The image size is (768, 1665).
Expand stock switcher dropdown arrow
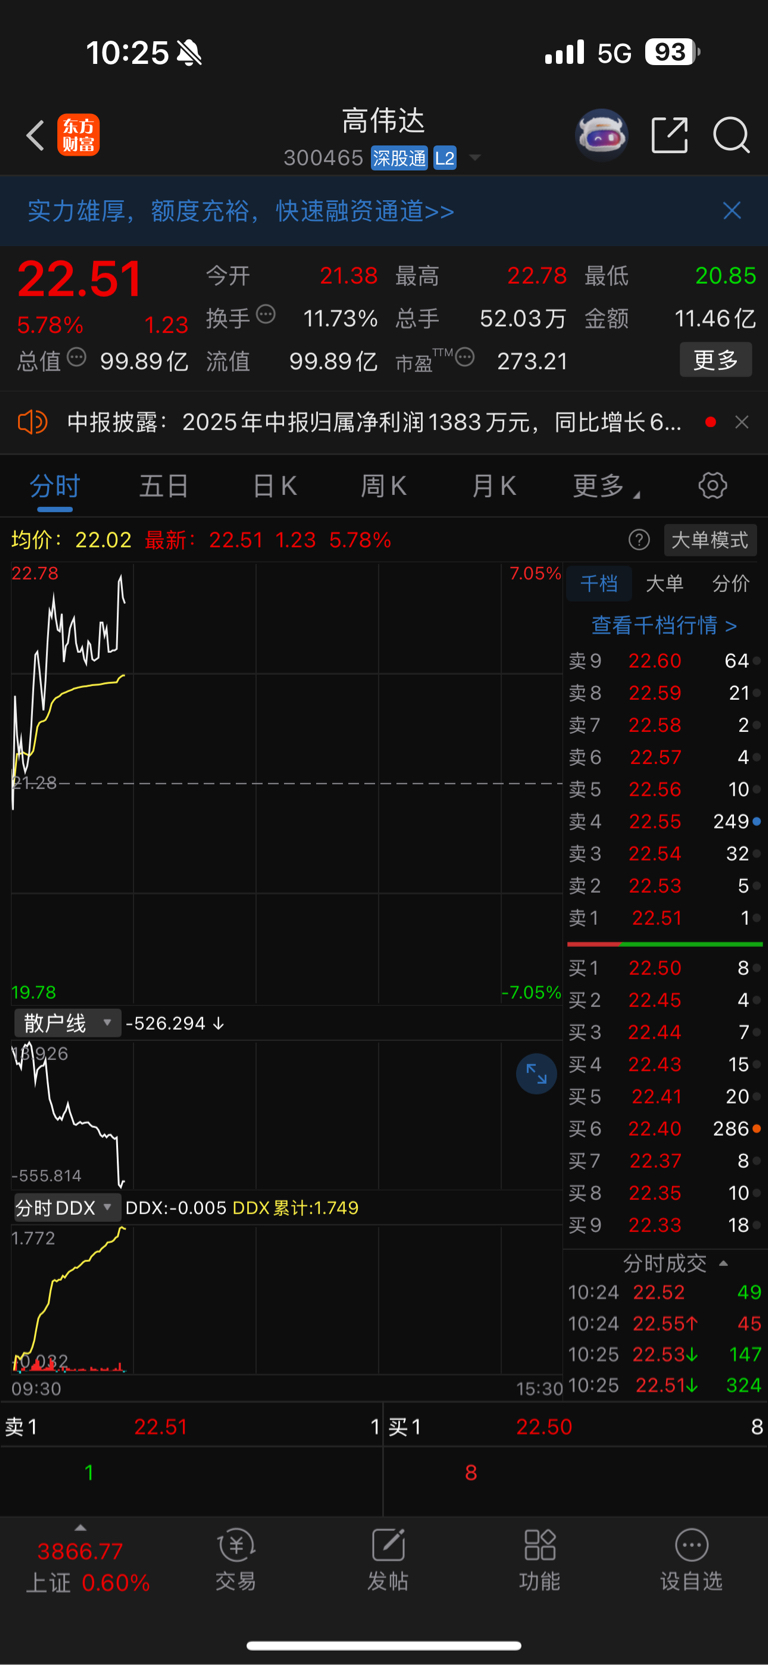point(475,158)
